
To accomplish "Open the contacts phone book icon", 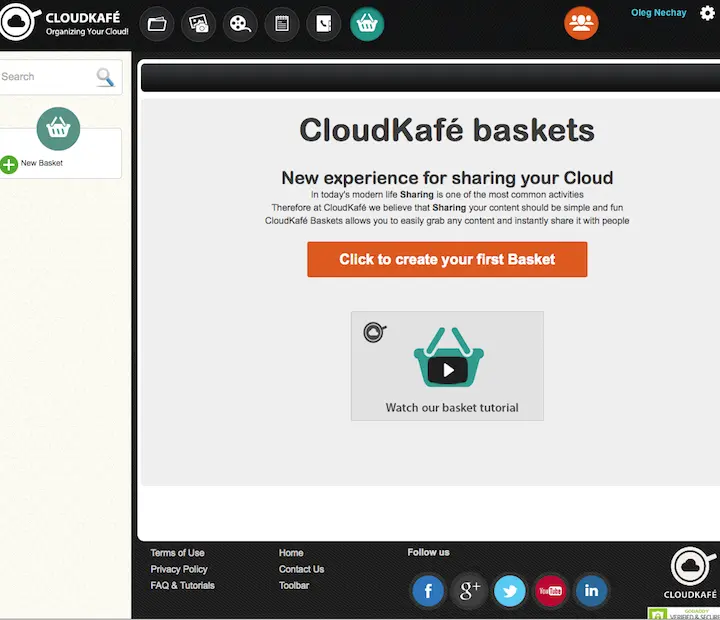I will point(324,23).
